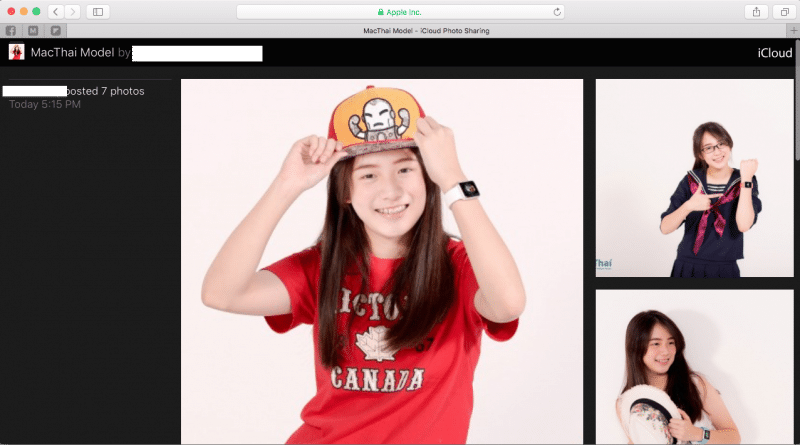
Task: Reload the page from the address bar
Action: pyautogui.click(x=557, y=12)
